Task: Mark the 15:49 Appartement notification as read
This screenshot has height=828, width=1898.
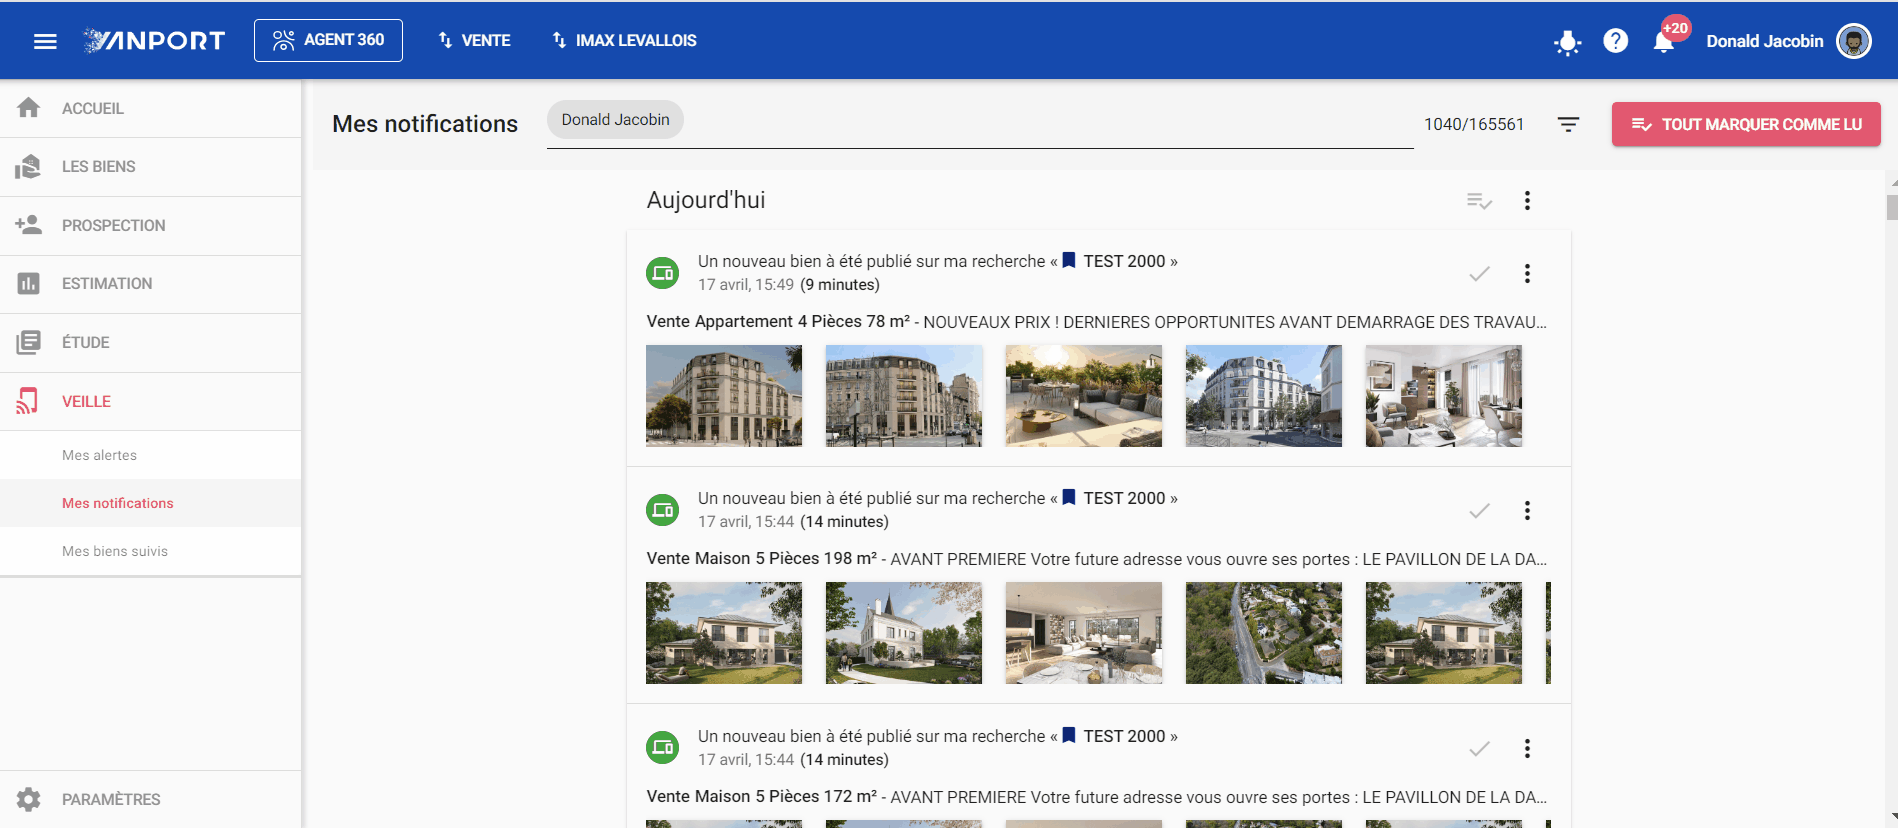Action: click(1479, 274)
